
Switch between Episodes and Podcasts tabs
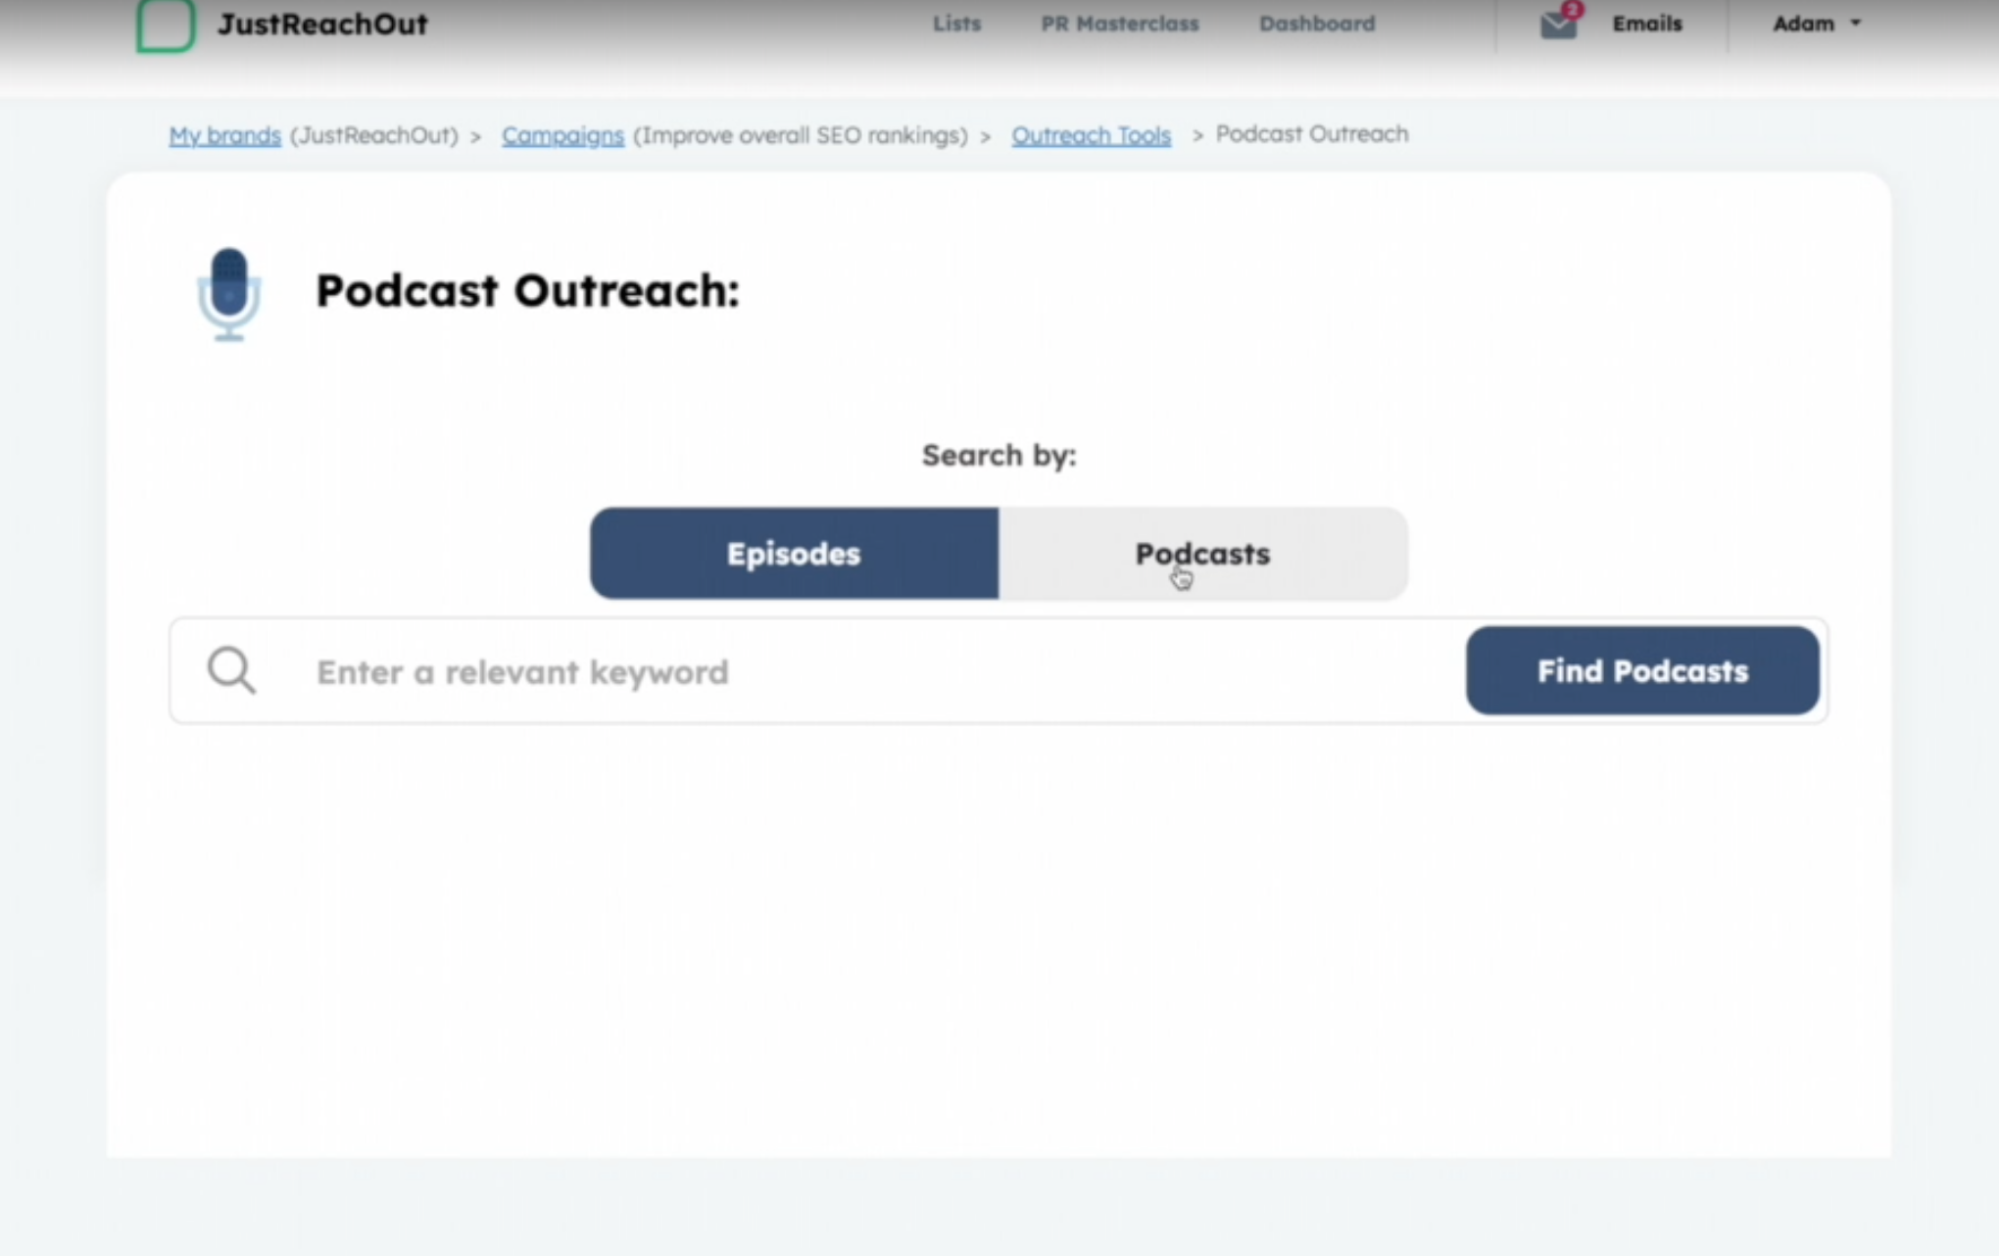coord(1203,553)
